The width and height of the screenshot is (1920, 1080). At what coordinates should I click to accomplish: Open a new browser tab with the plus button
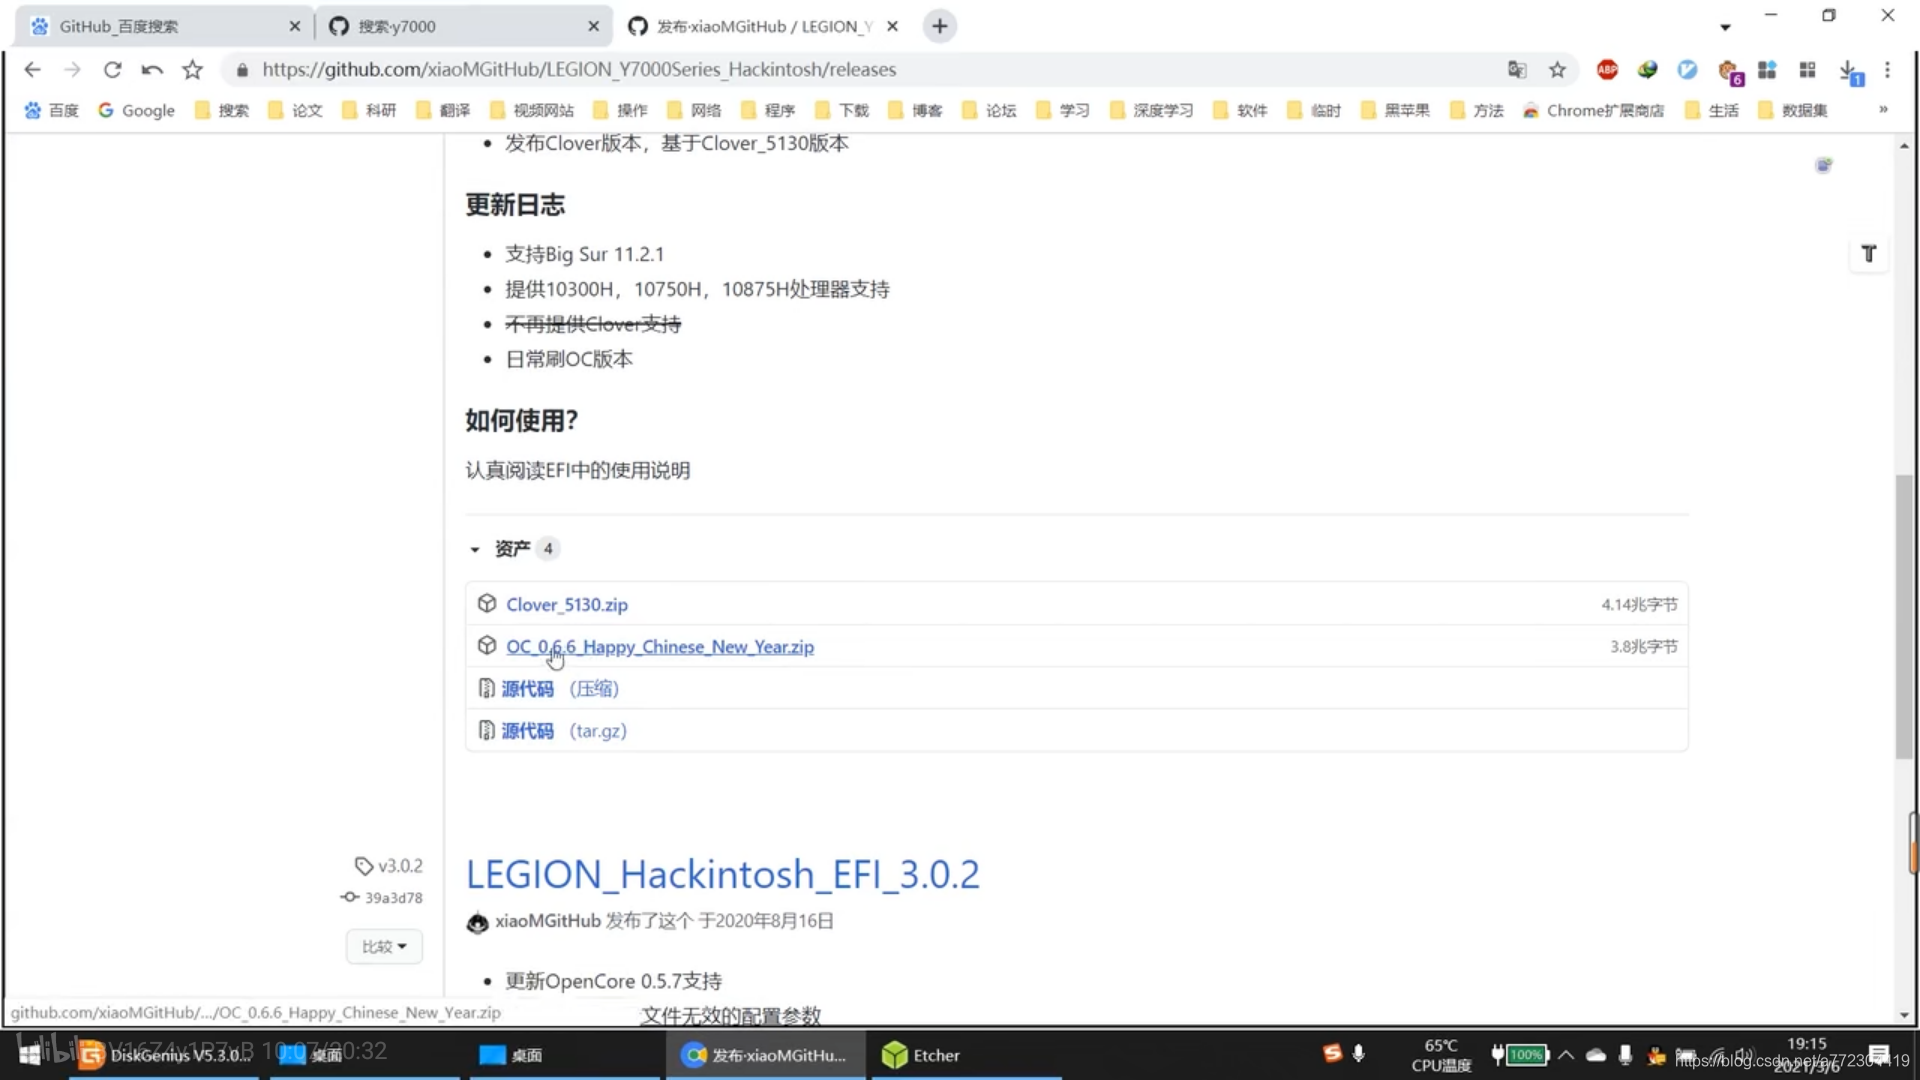[939, 26]
